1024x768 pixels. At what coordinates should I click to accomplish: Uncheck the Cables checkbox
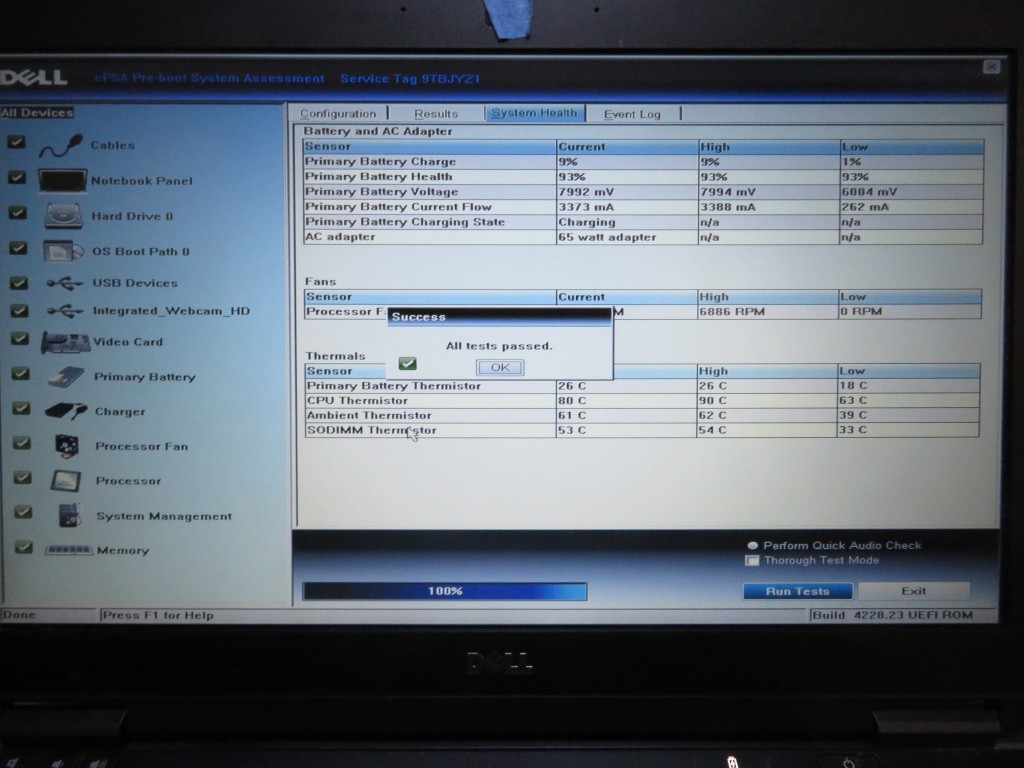click(x=16, y=142)
